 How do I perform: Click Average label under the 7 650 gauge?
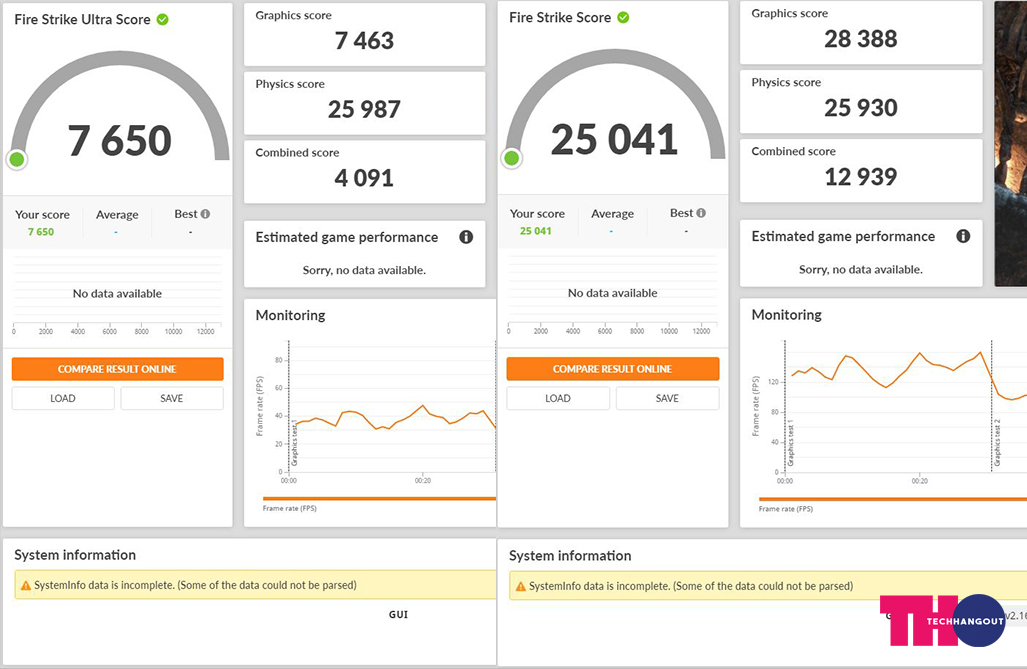(117, 215)
